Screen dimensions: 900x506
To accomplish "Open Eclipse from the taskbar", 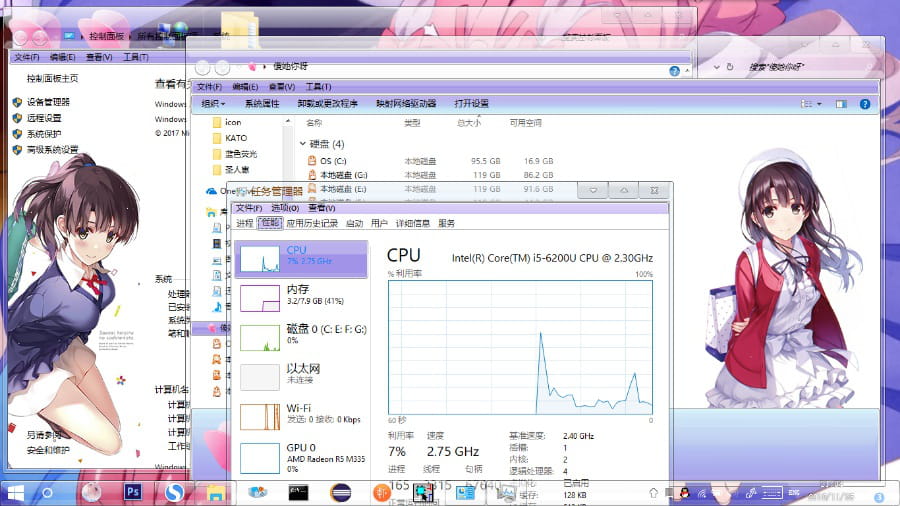I will click(341, 493).
